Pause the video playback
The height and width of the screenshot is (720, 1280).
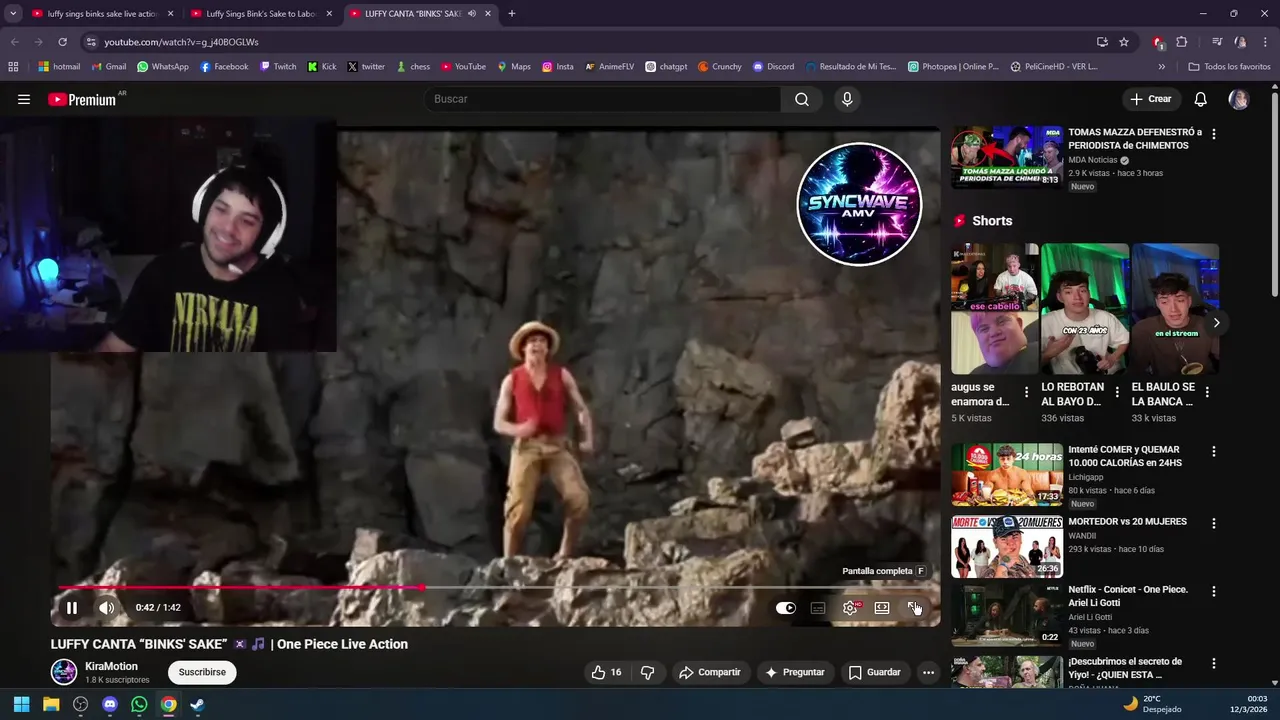click(72, 607)
